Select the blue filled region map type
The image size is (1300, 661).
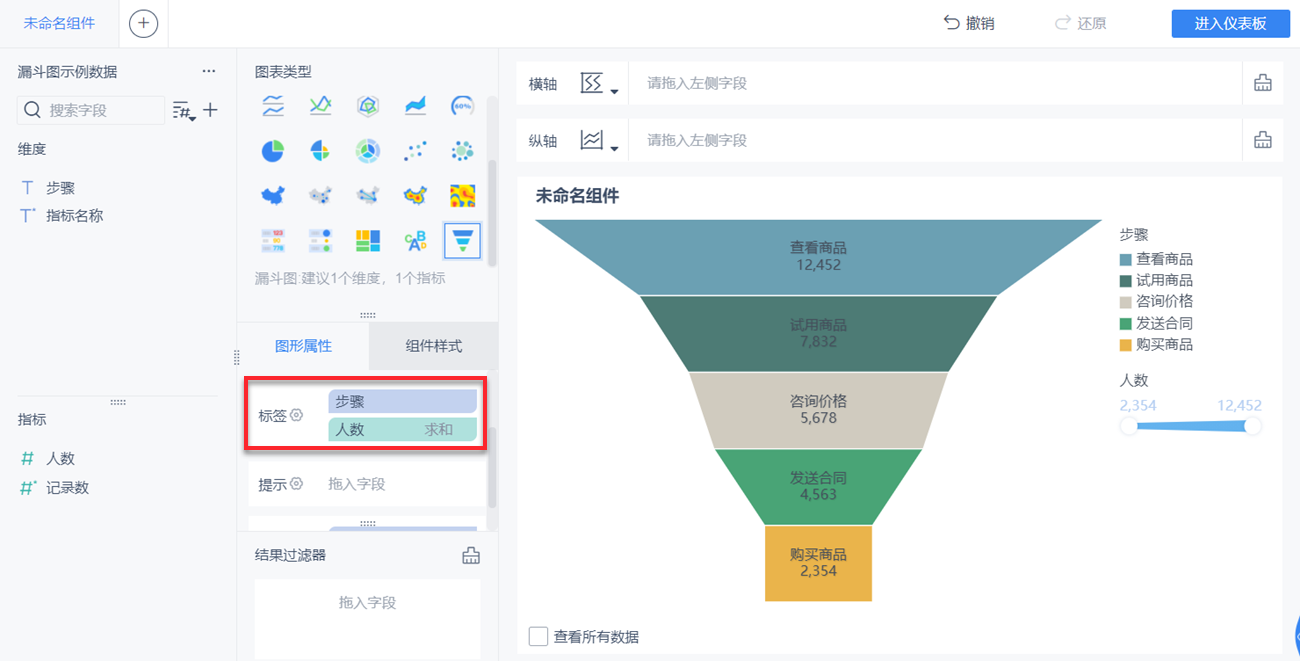[273, 196]
